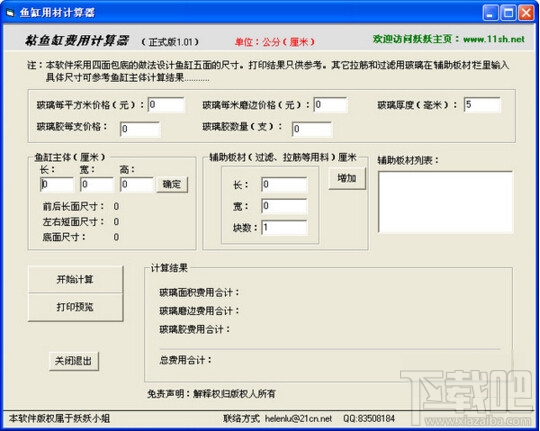Click the application icon in title bar

coord(10,13)
